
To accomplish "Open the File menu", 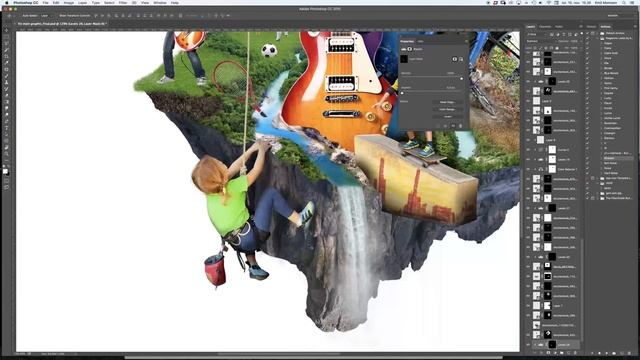I will 45,2.
